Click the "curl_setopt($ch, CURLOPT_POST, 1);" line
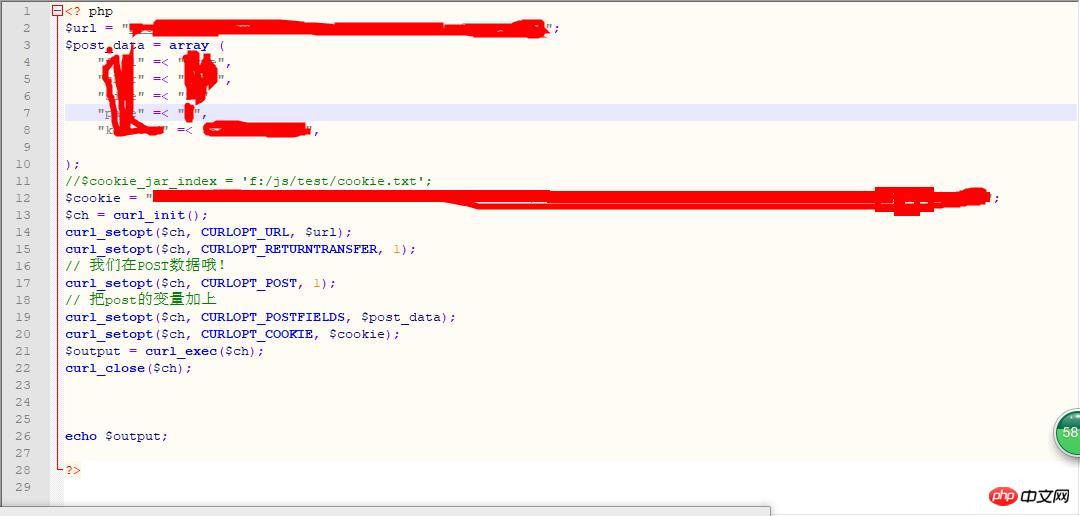The height and width of the screenshot is (516, 1080). [200, 283]
